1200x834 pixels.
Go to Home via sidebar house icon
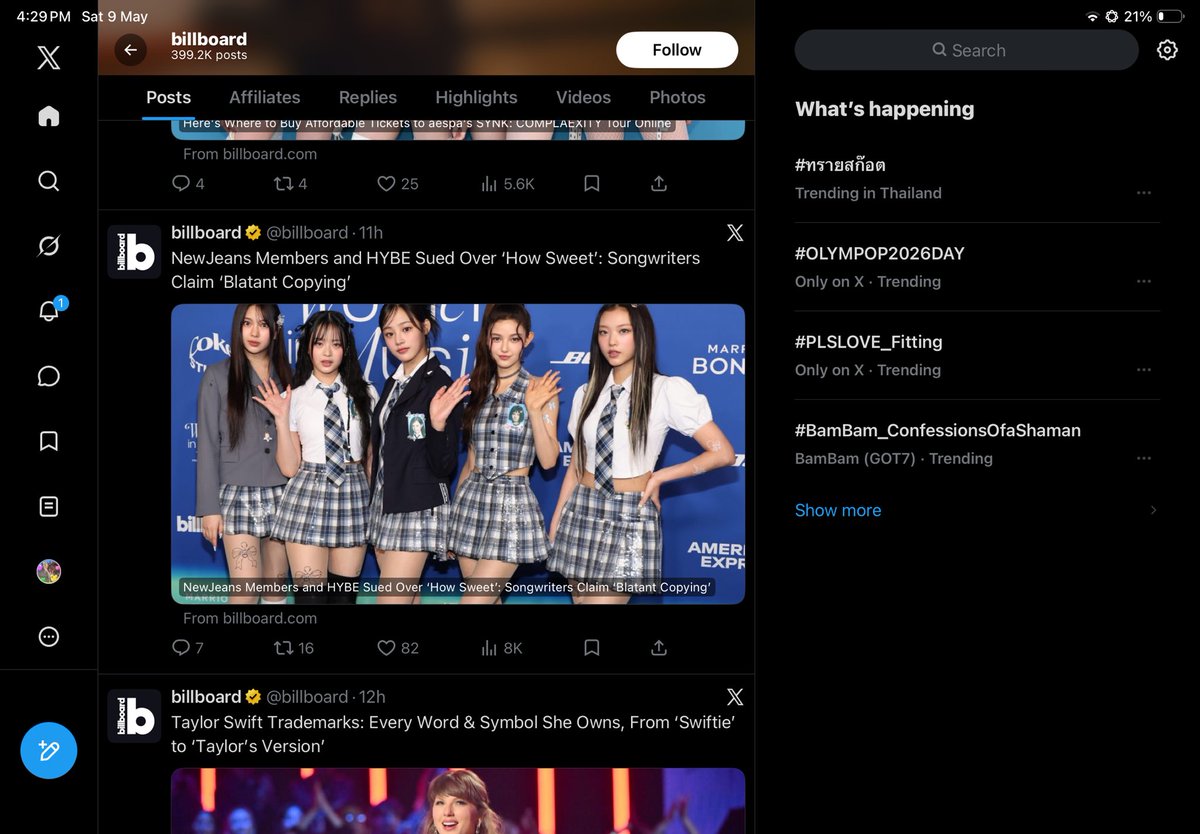[48, 117]
